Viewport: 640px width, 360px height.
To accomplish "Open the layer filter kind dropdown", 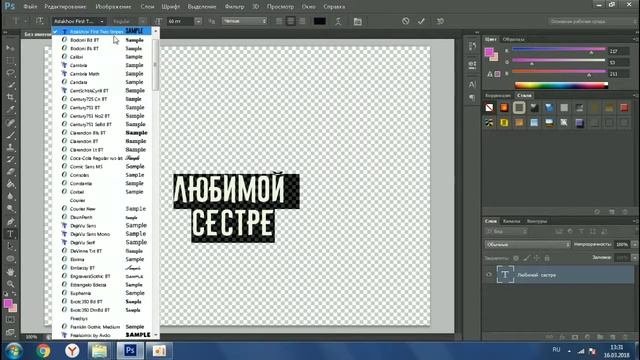I will point(506,231).
